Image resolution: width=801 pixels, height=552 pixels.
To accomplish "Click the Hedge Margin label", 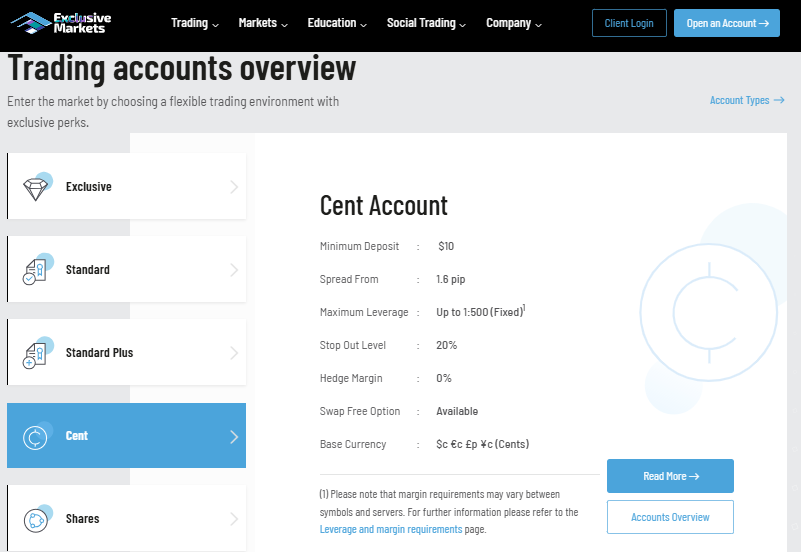I will [x=351, y=378].
